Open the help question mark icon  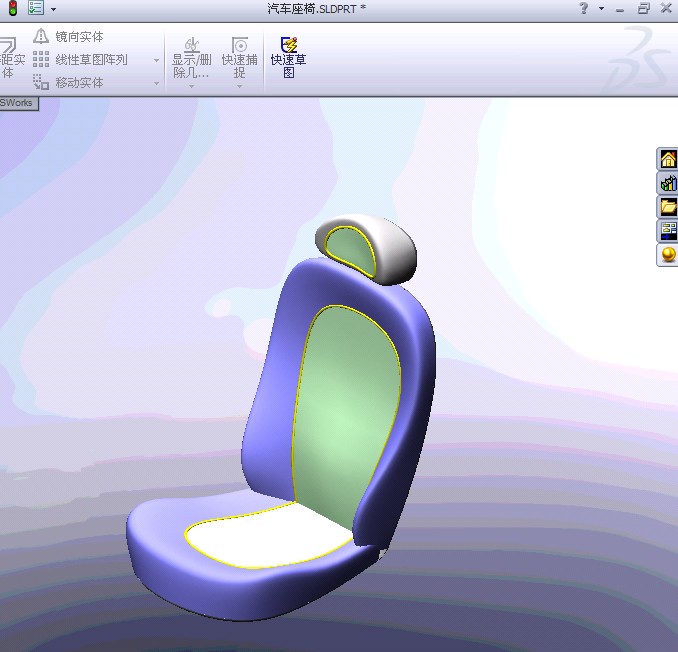click(x=584, y=8)
